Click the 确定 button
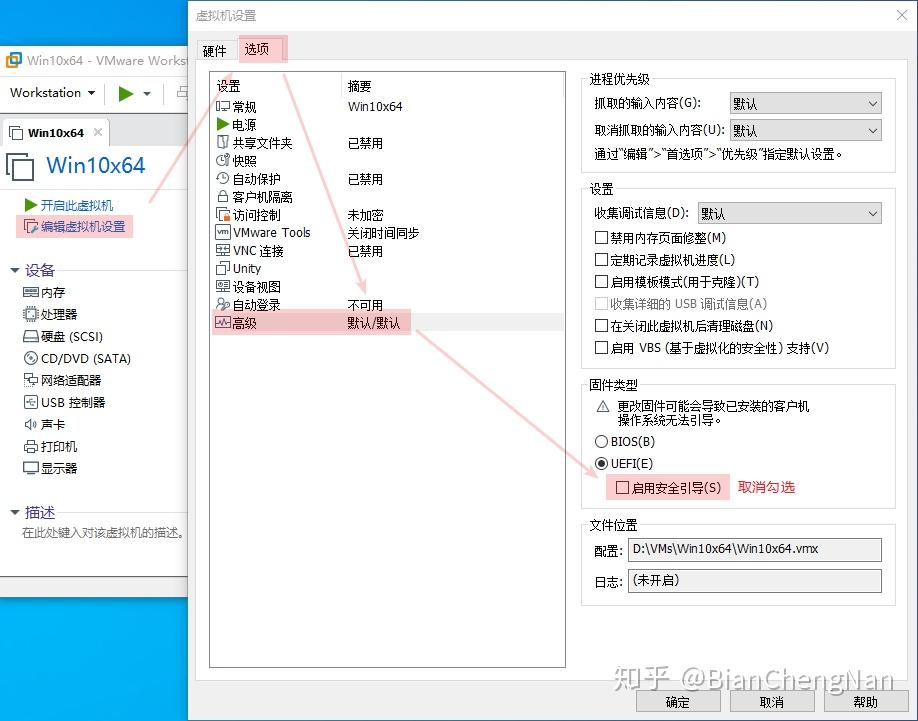918x721 pixels. click(678, 701)
